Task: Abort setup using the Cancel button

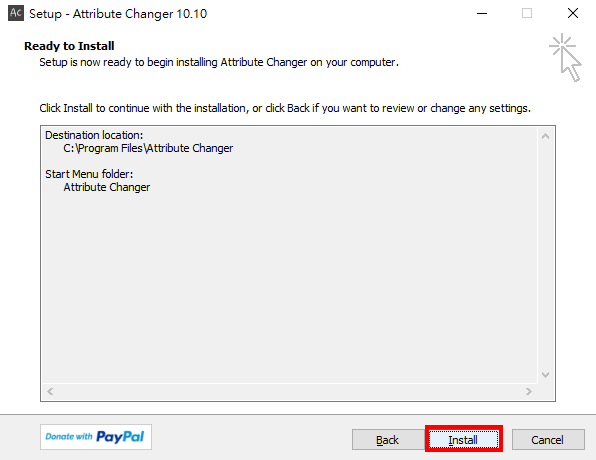Action: (548, 440)
